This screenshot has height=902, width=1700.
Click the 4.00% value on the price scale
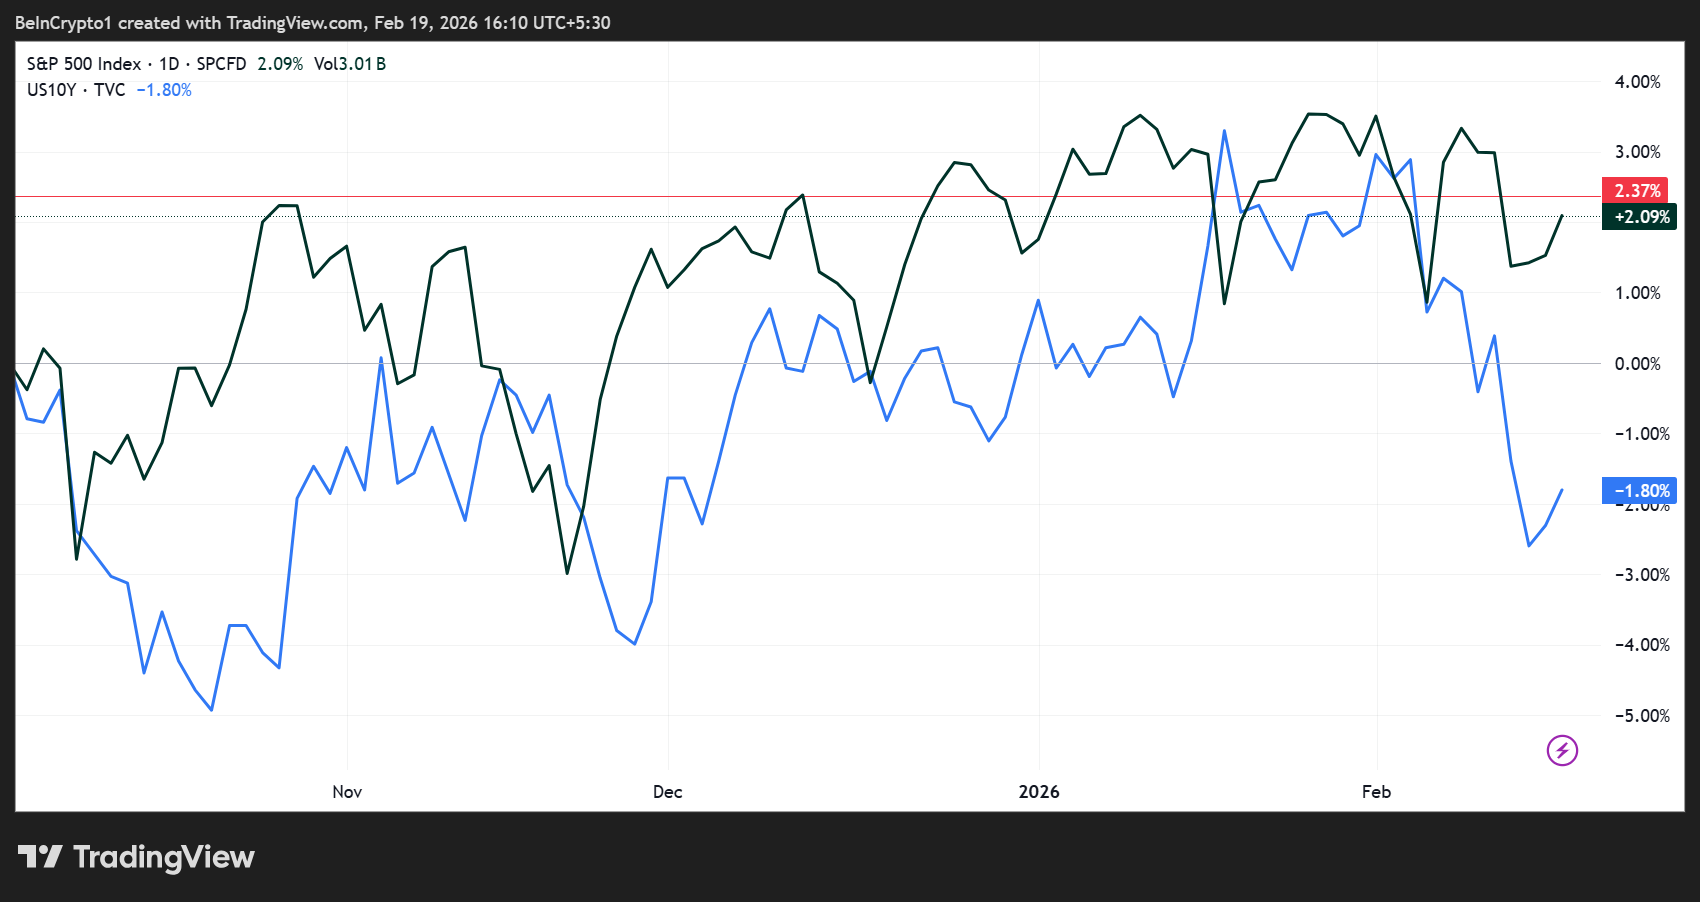point(1637,82)
